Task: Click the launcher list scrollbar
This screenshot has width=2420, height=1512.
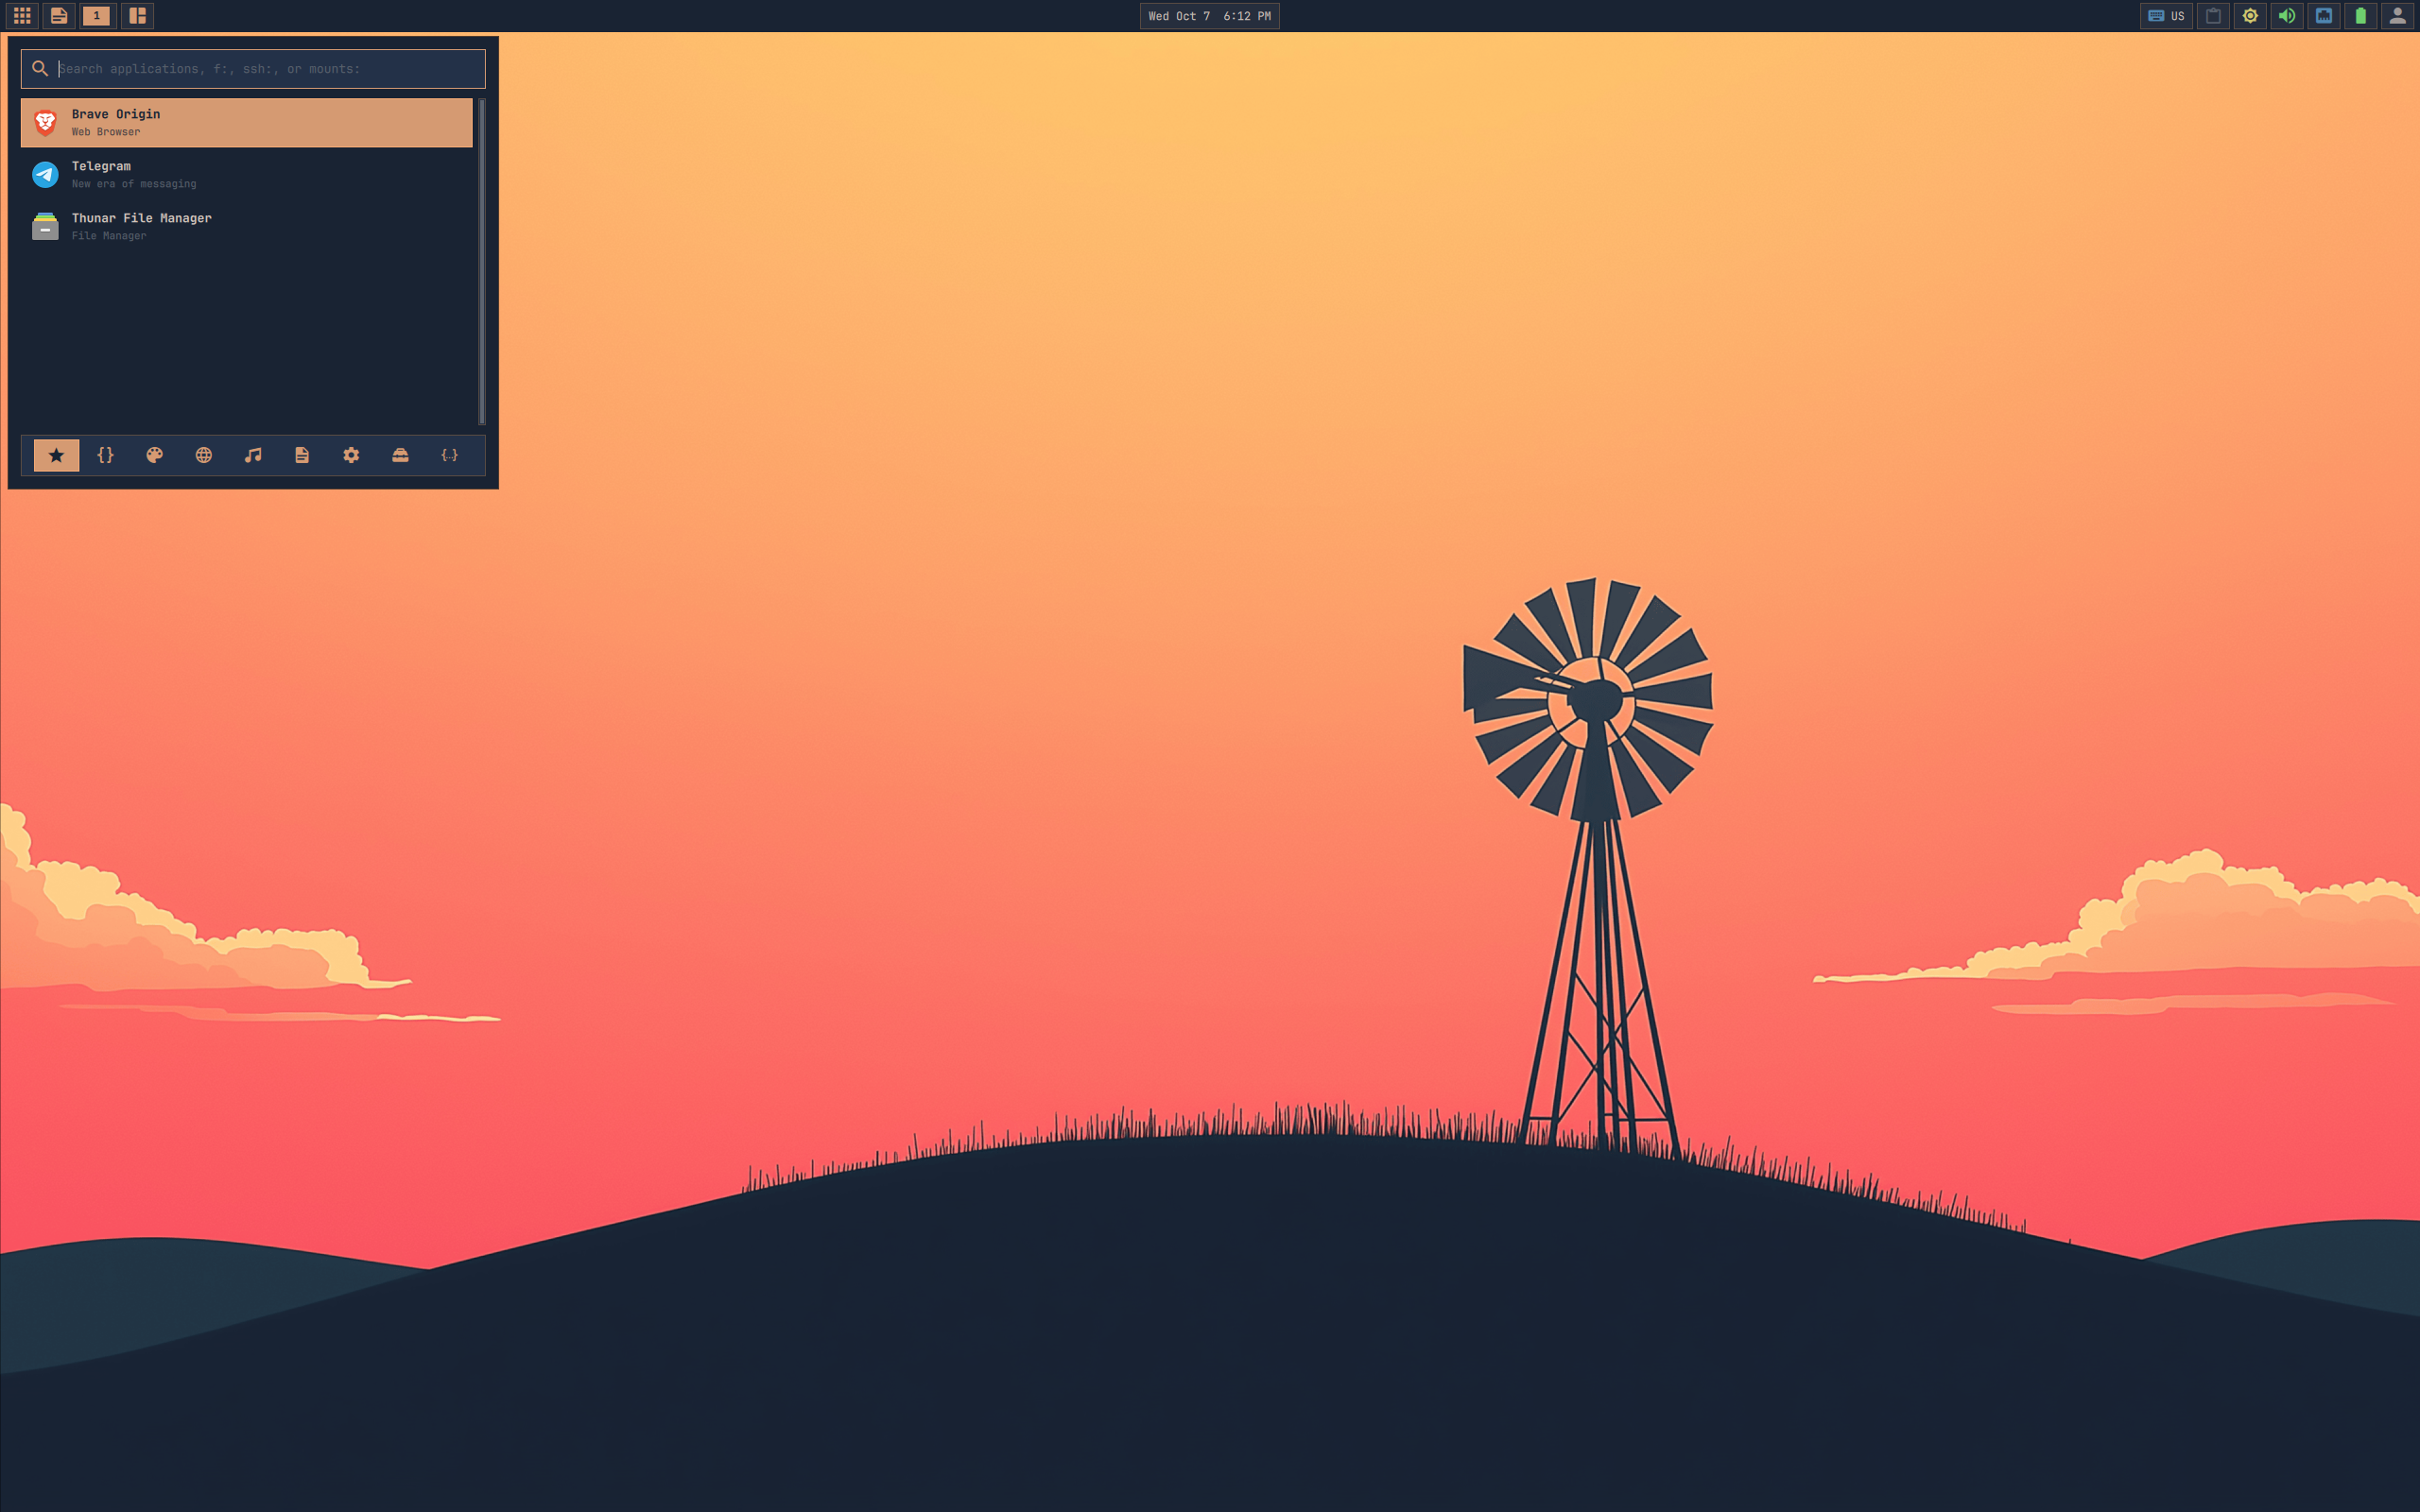Action: [482, 261]
